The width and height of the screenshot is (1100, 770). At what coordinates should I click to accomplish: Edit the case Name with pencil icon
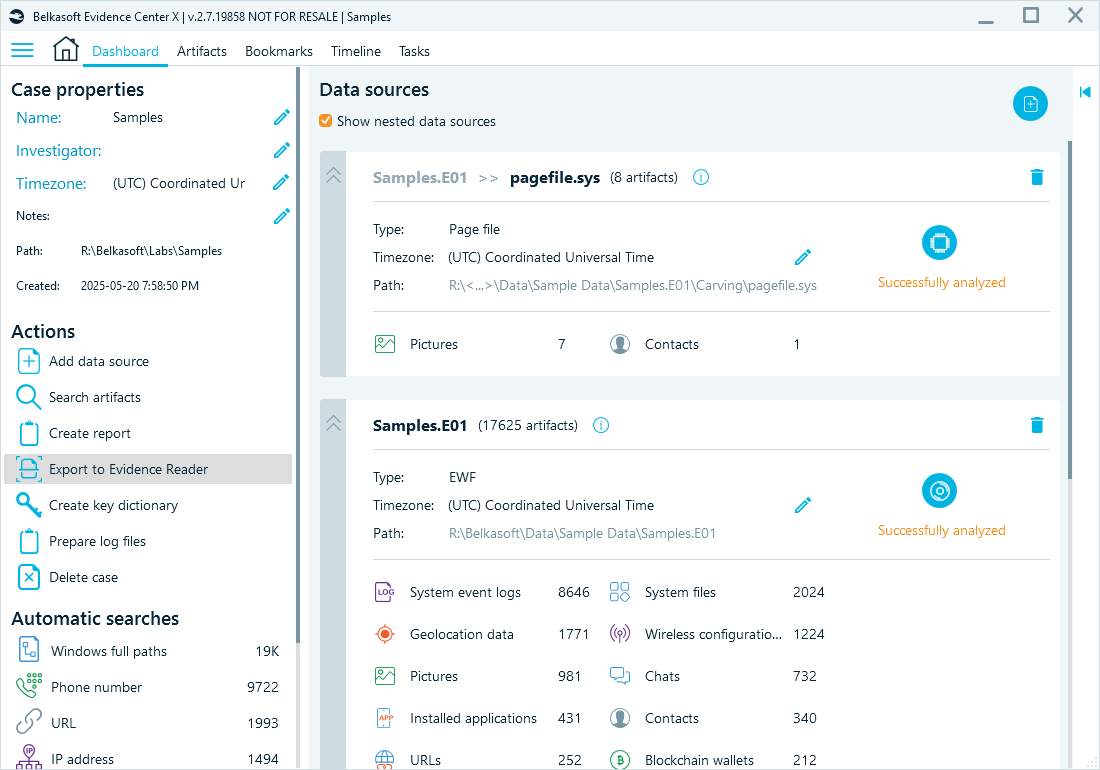281,117
